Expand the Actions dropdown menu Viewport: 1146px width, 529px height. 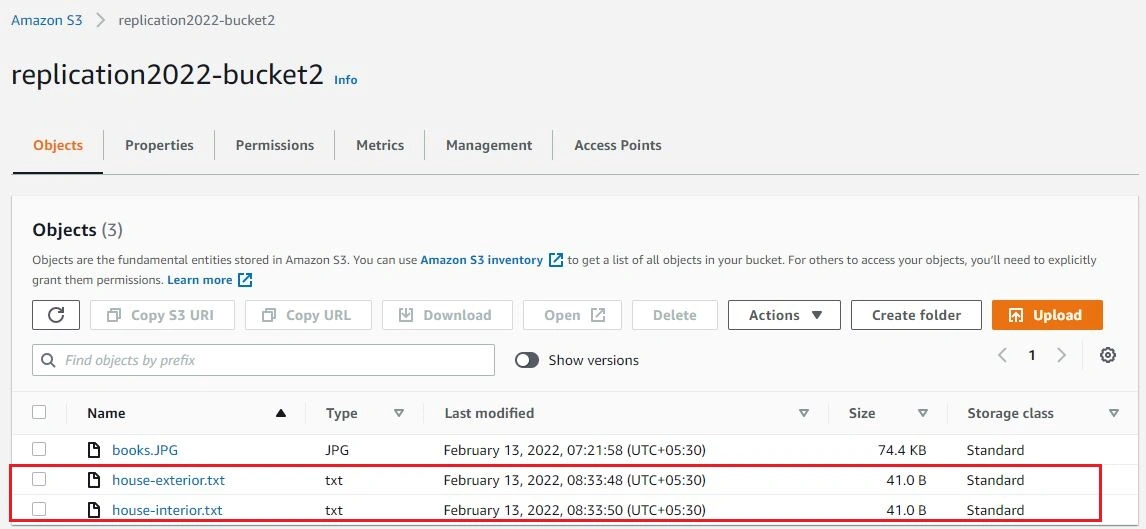(784, 315)
